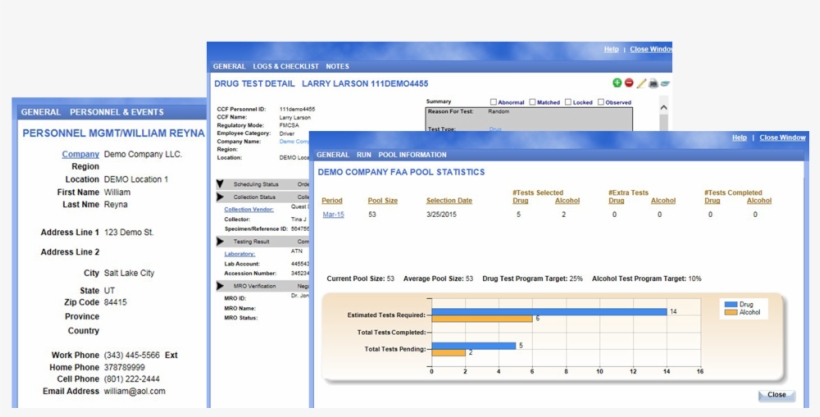Click the yellow pencil edit icon

(x=641, y=83)
